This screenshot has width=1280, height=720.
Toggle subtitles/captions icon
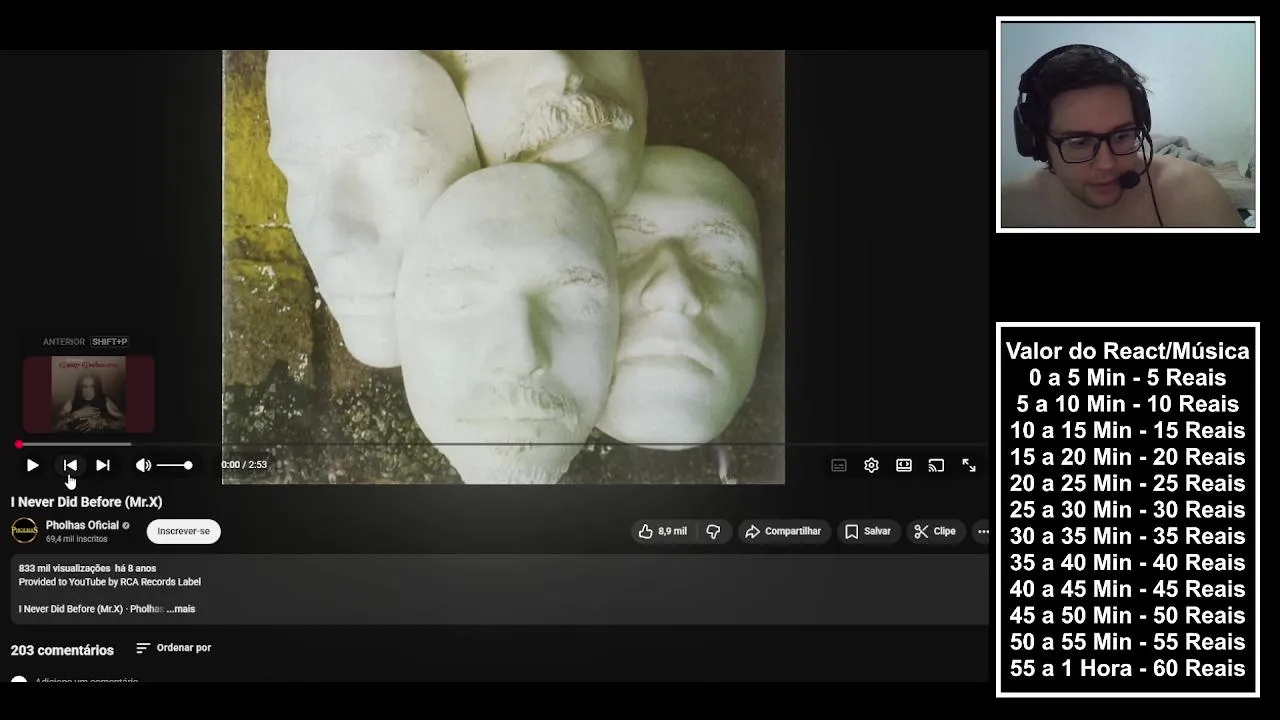coord(839,465)
